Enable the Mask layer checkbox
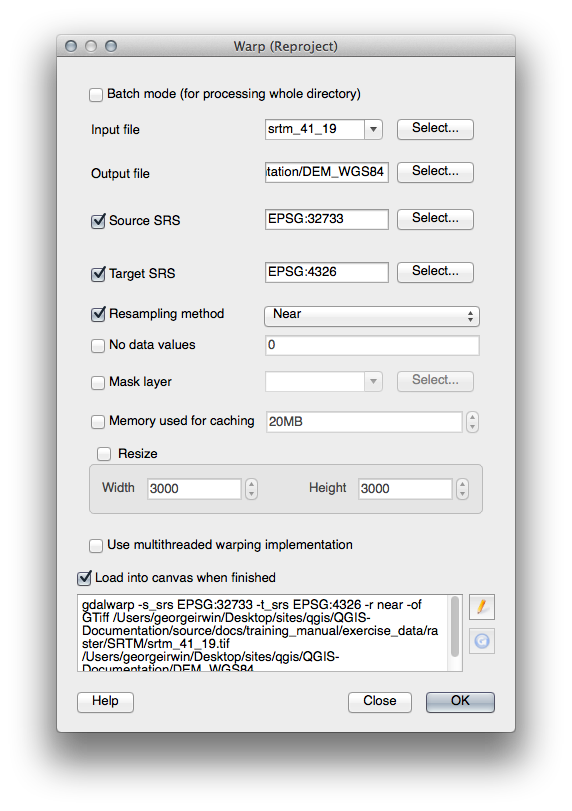The height and width of the screenshot is (811, 572). click(x=98, y=382)
